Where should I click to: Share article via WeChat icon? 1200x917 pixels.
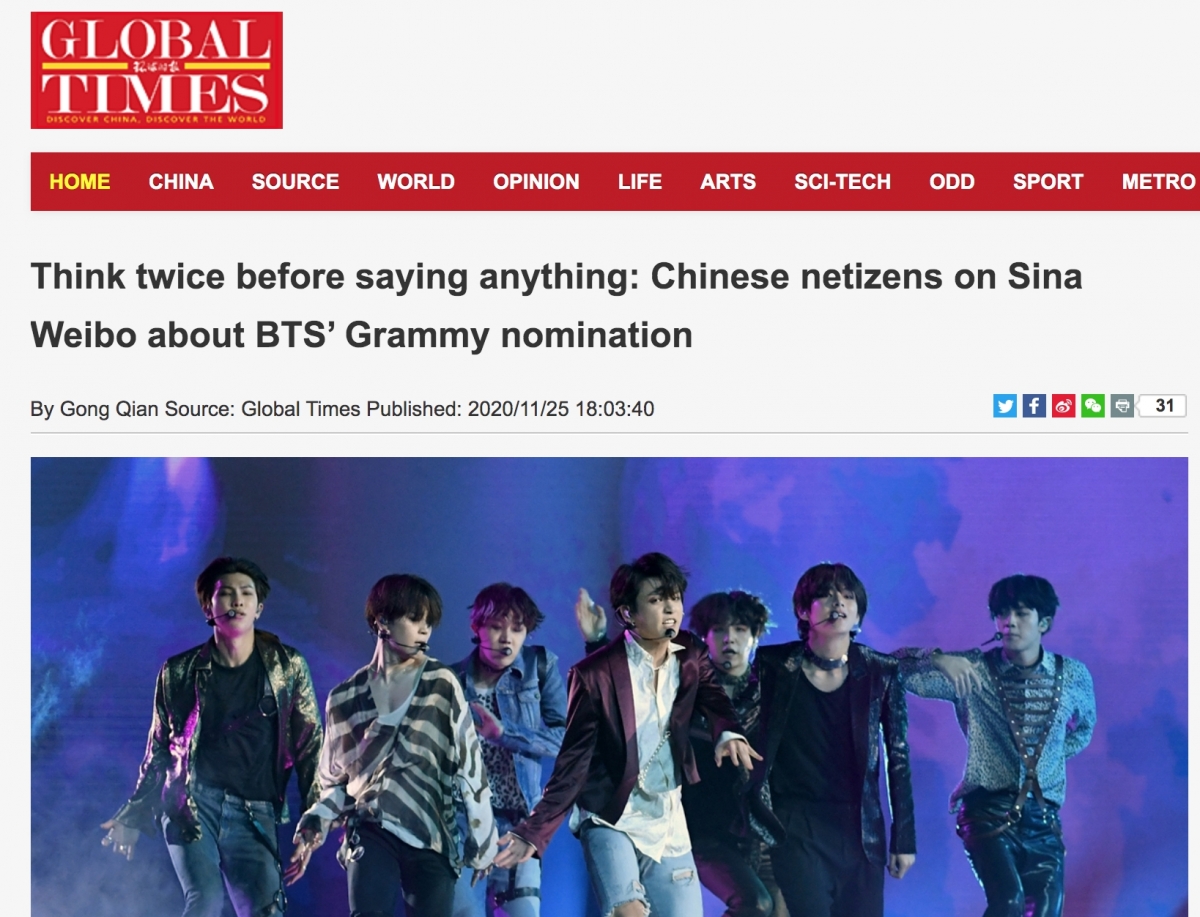pyautogui.click(x=1093, y=406)
